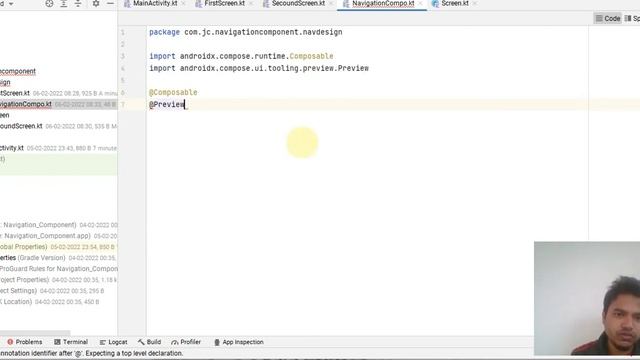This screenshot has width=640, height=360.
Task: Open project panel settings gear
Action: point(96,4)
